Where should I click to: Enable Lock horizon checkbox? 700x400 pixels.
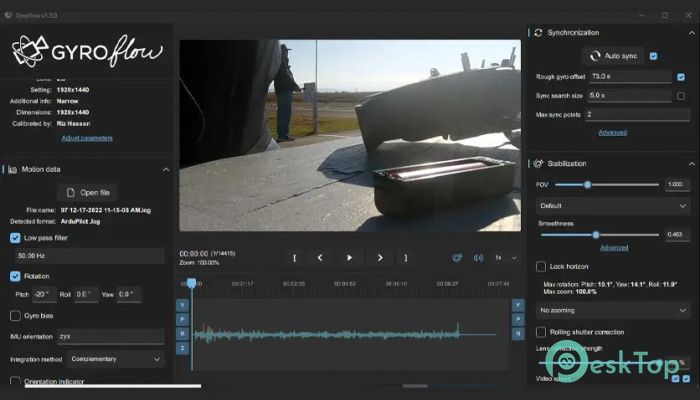pos(541,267)
